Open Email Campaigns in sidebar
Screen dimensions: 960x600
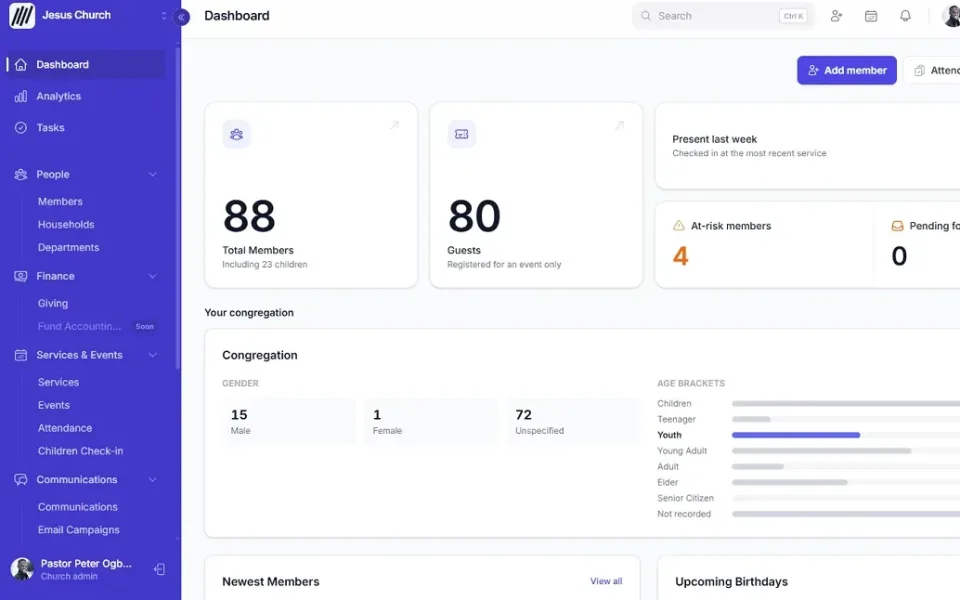(78, 530)
